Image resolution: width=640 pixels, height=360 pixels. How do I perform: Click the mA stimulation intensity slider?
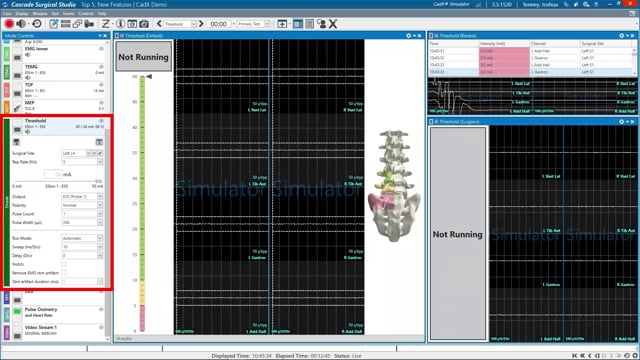coord(58,181)
